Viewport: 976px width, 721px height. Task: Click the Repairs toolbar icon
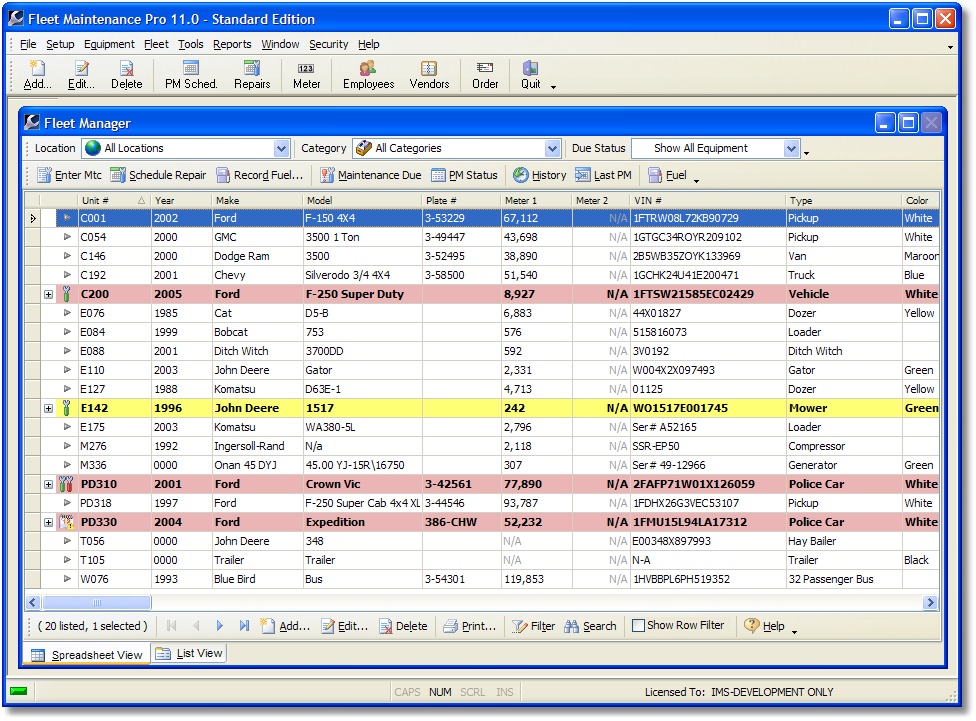251,75
